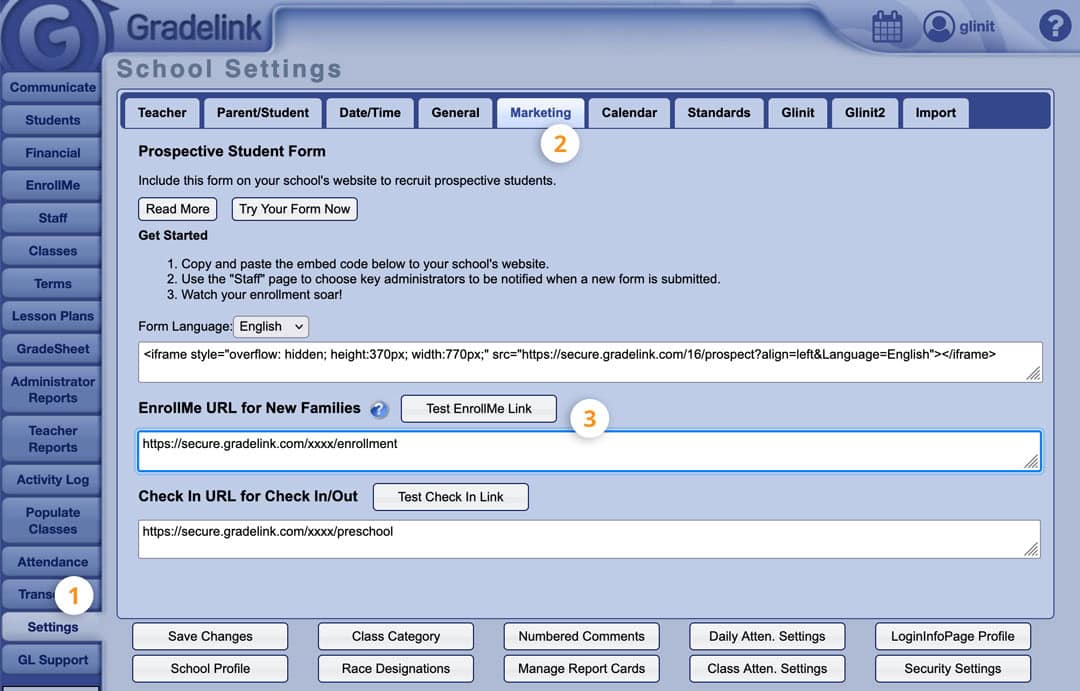1080x691 pixels.
Task: Click the EnrollMe URL text field
Action: click(x=590, y=451)
